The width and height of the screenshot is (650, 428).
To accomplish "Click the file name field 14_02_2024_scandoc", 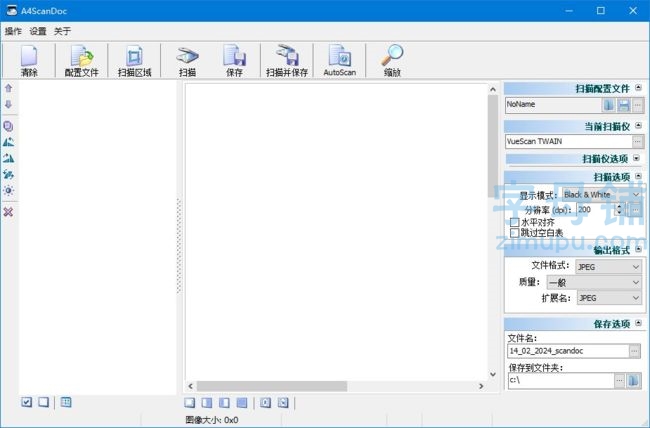I will click(568, 351).
